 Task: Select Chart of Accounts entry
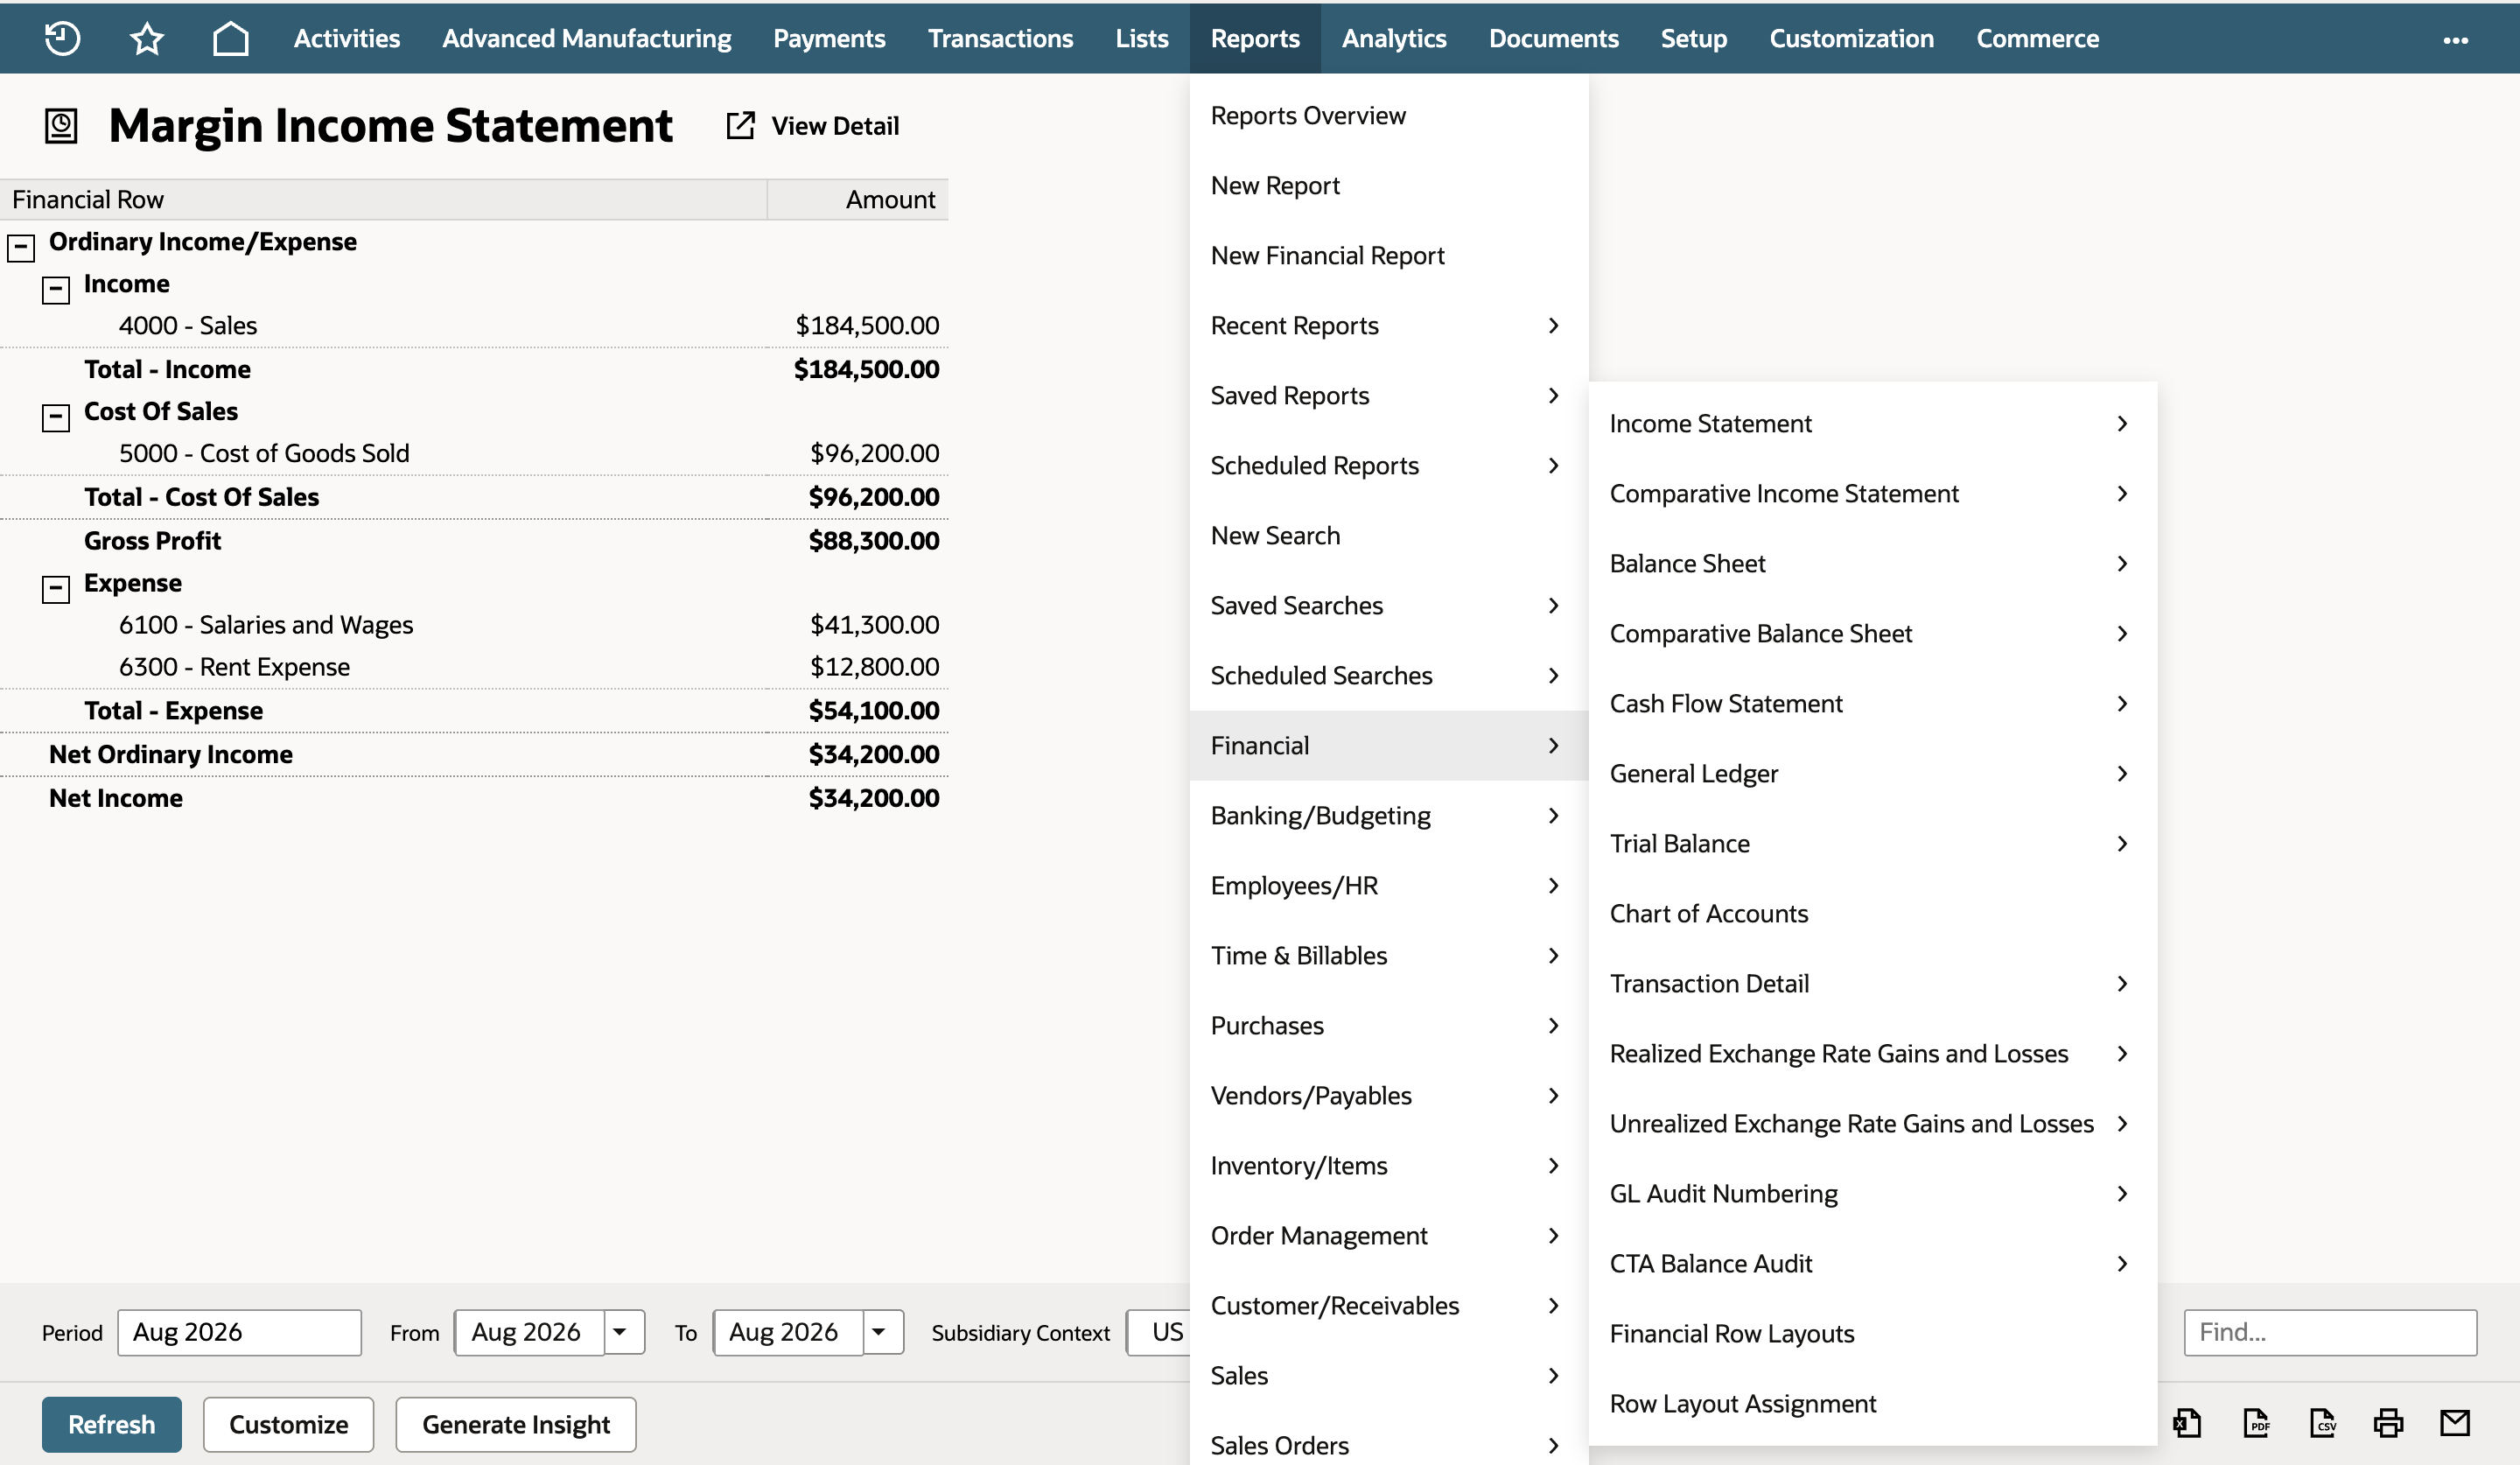click(1872, 914)
